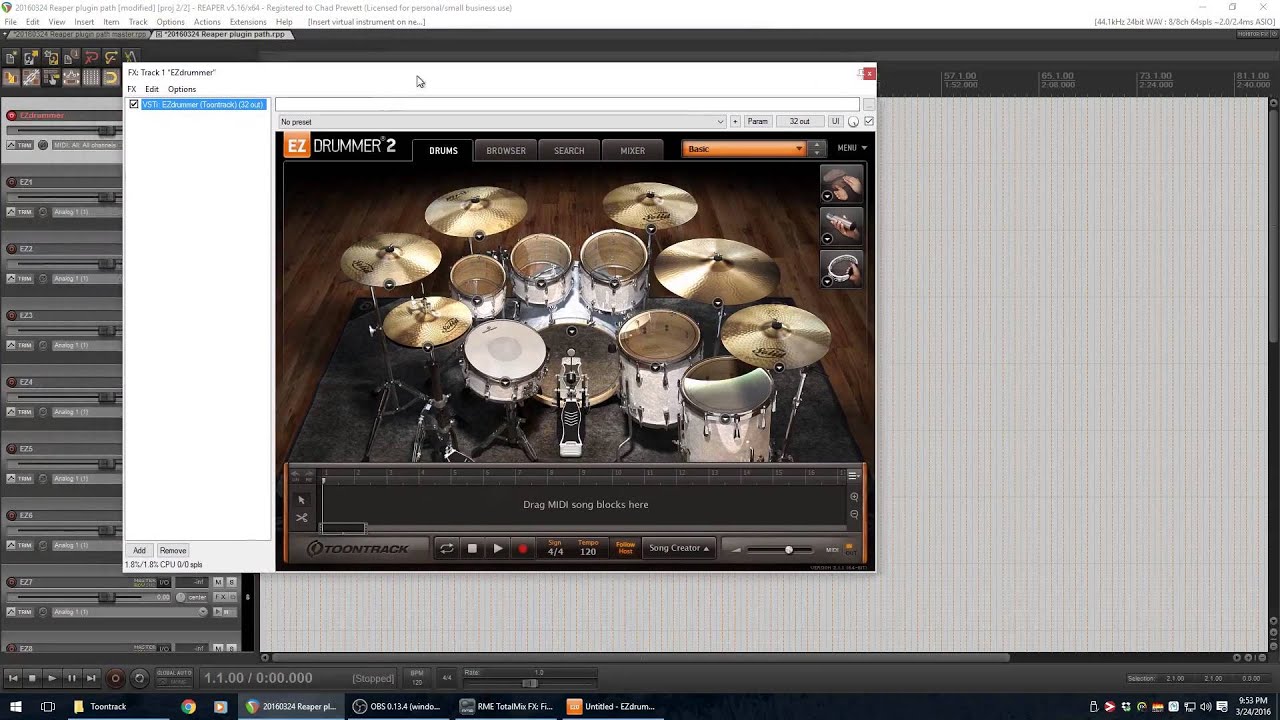This screenshot has height=720, width=1280.
Task: Start playback in EZdrummer transport
Action: 498,548
